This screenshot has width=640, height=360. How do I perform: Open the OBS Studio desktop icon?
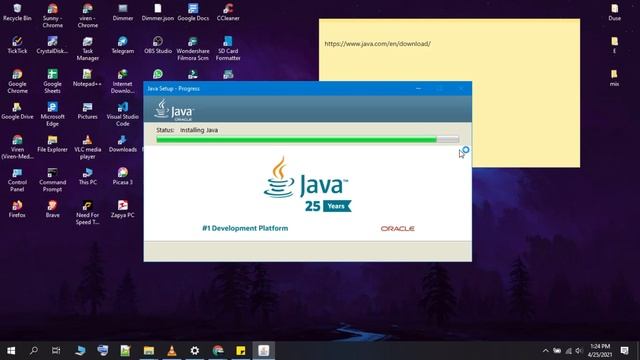coord(158,45)
